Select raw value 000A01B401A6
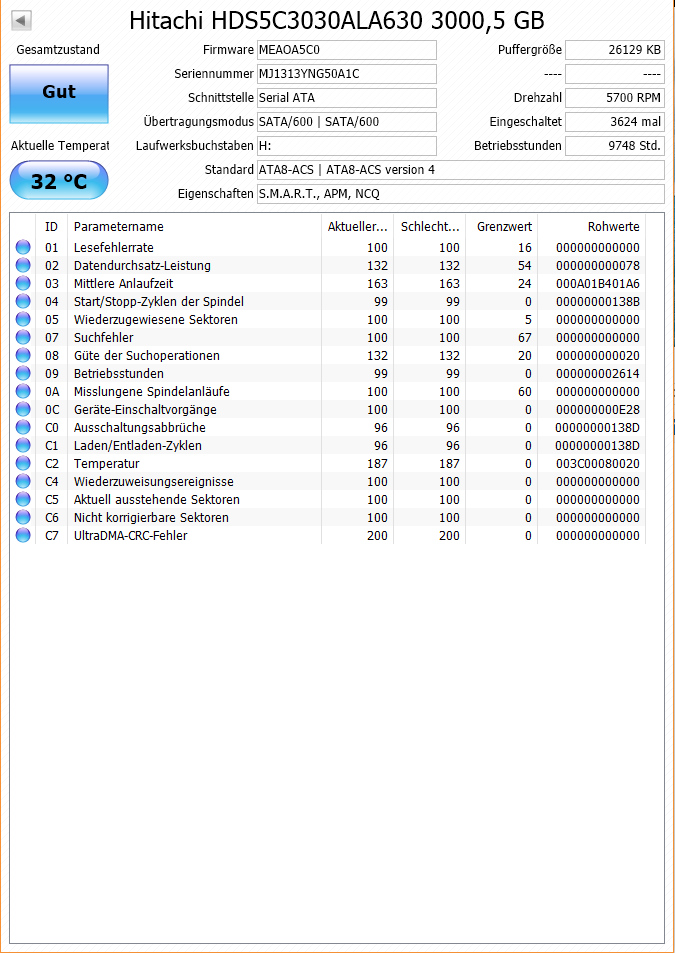 (x=598, y=283)
